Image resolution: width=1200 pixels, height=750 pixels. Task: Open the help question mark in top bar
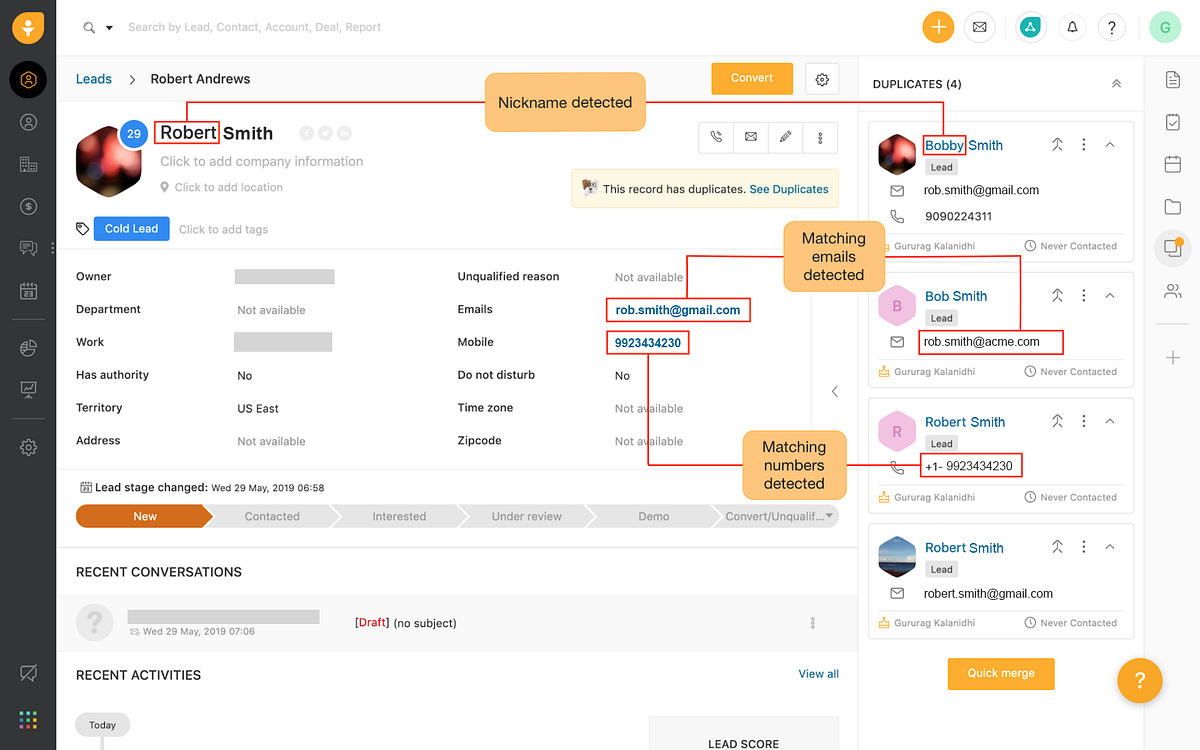click(x=1112, y=27)
